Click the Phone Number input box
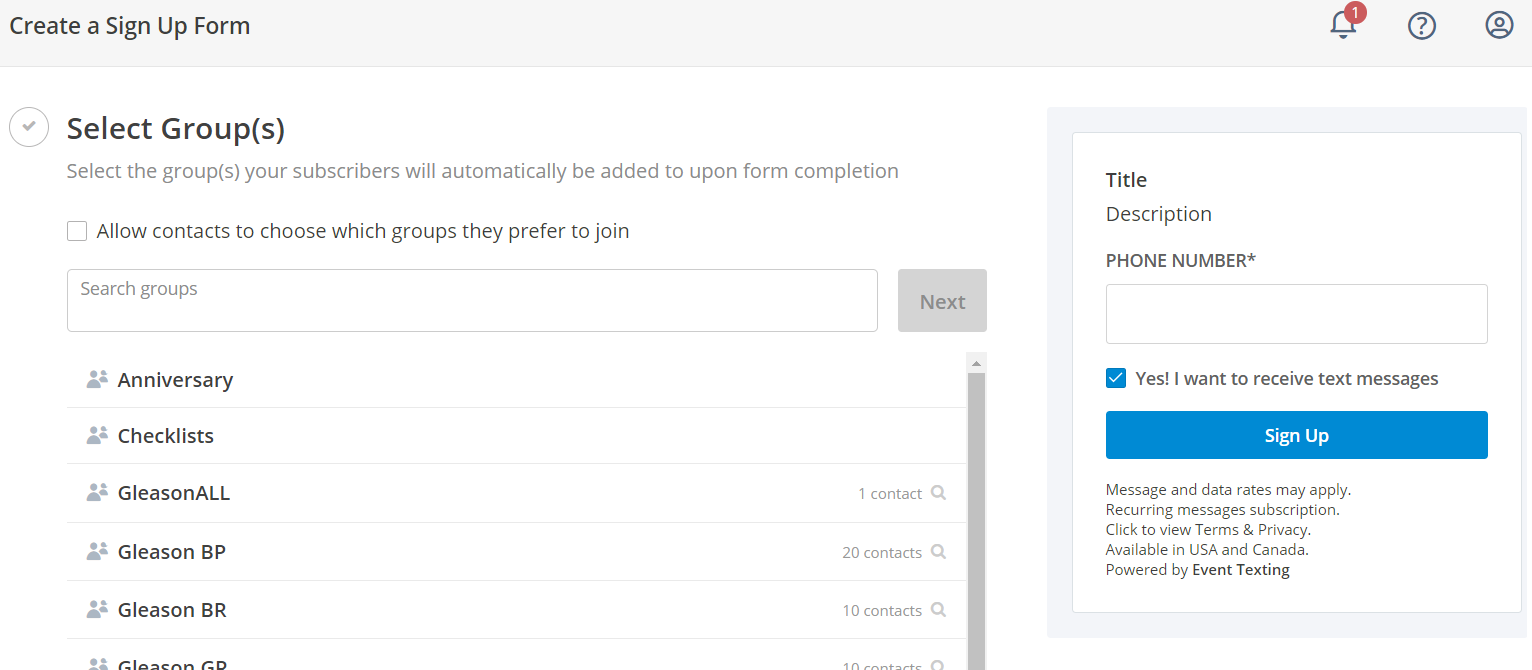The image size is (1532, 670). coord(1296,314)
